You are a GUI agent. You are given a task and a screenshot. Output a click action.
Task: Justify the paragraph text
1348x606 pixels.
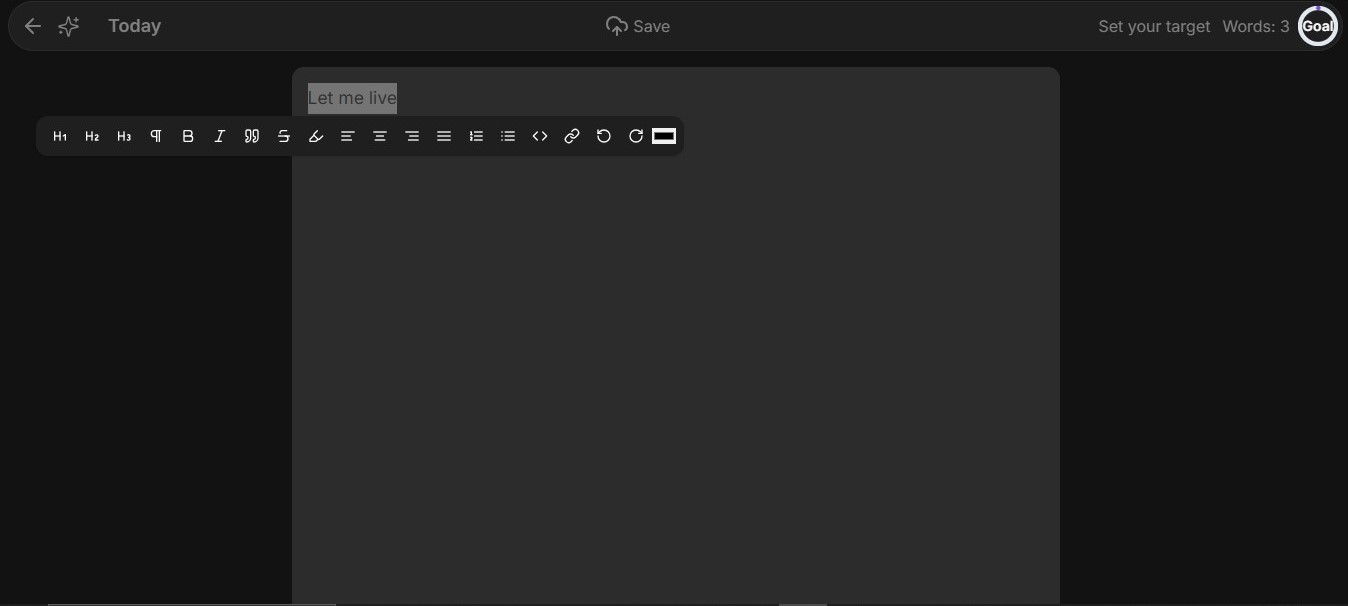[444, 136]
